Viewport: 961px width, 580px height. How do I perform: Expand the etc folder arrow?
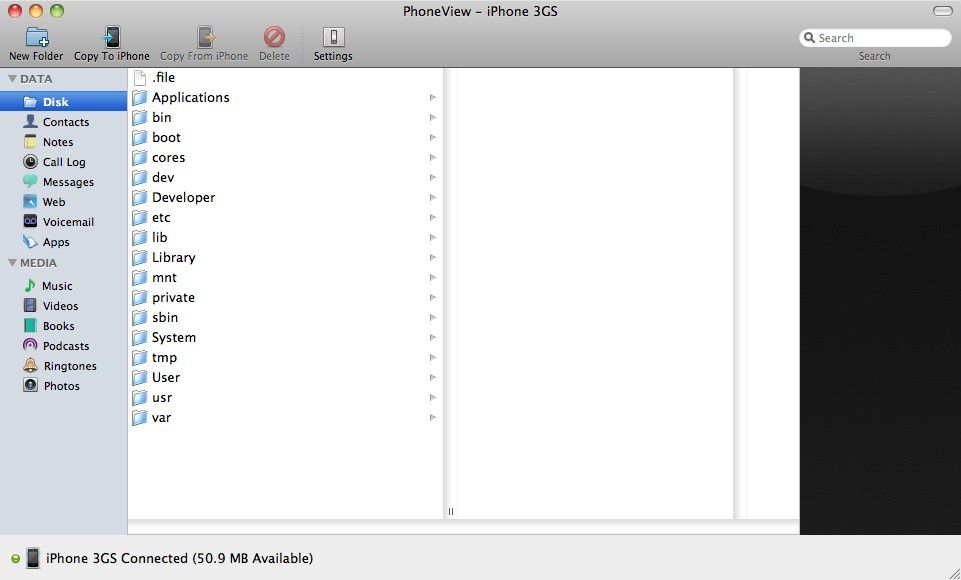click(433, 218)
